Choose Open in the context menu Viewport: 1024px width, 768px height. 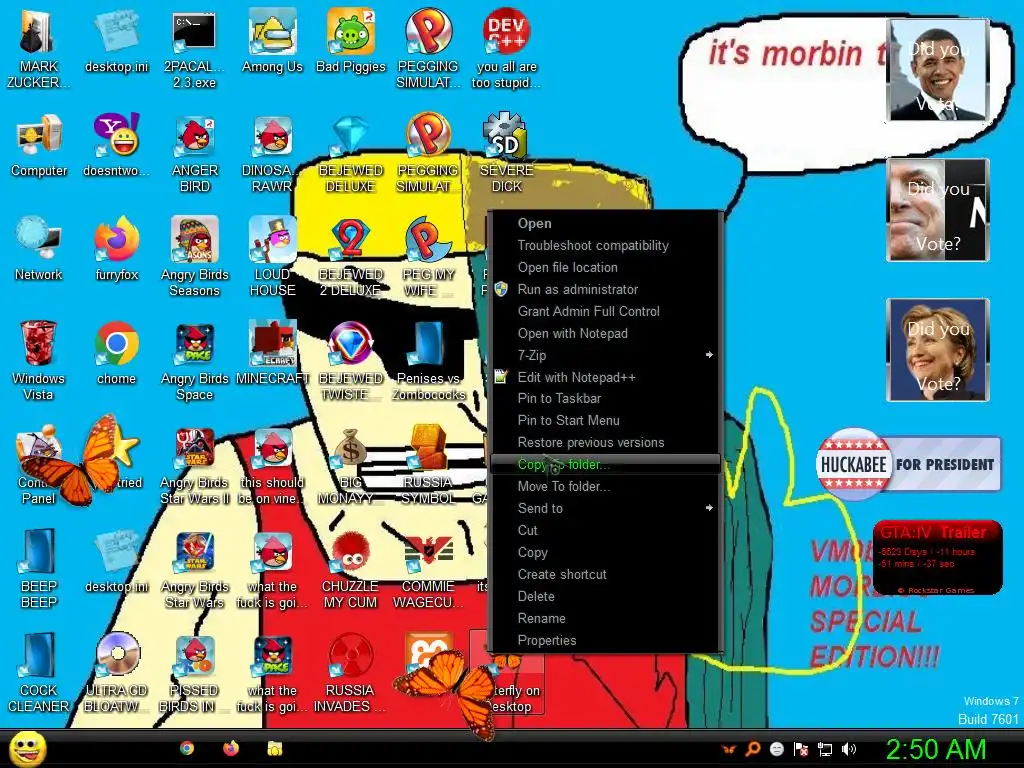coord(605,223)
